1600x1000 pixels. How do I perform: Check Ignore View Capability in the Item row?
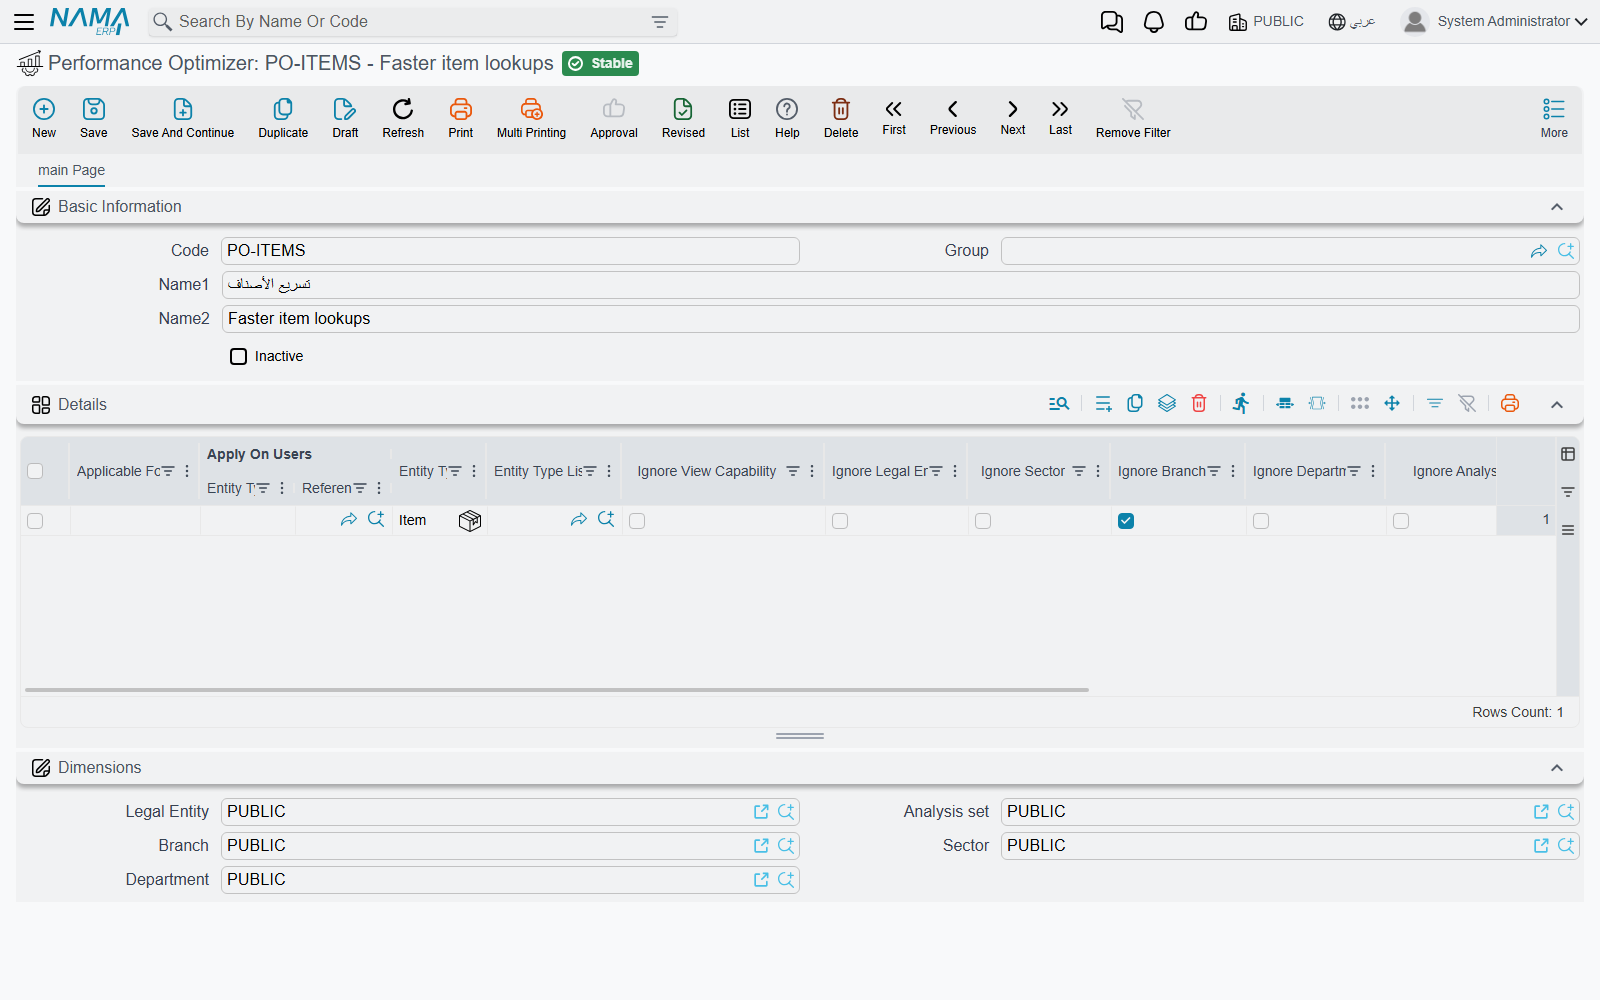pos(637,521)
